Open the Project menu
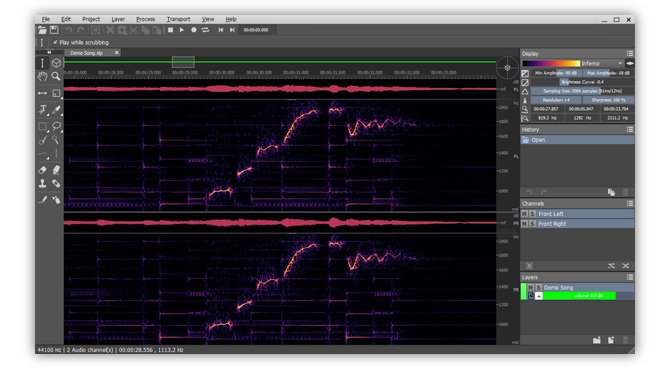This screenshot has height=369, width=670. click(x=91, y=19)
